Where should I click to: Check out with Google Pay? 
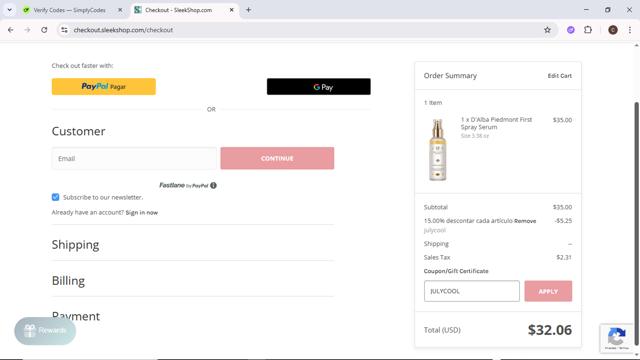point(319,87)
